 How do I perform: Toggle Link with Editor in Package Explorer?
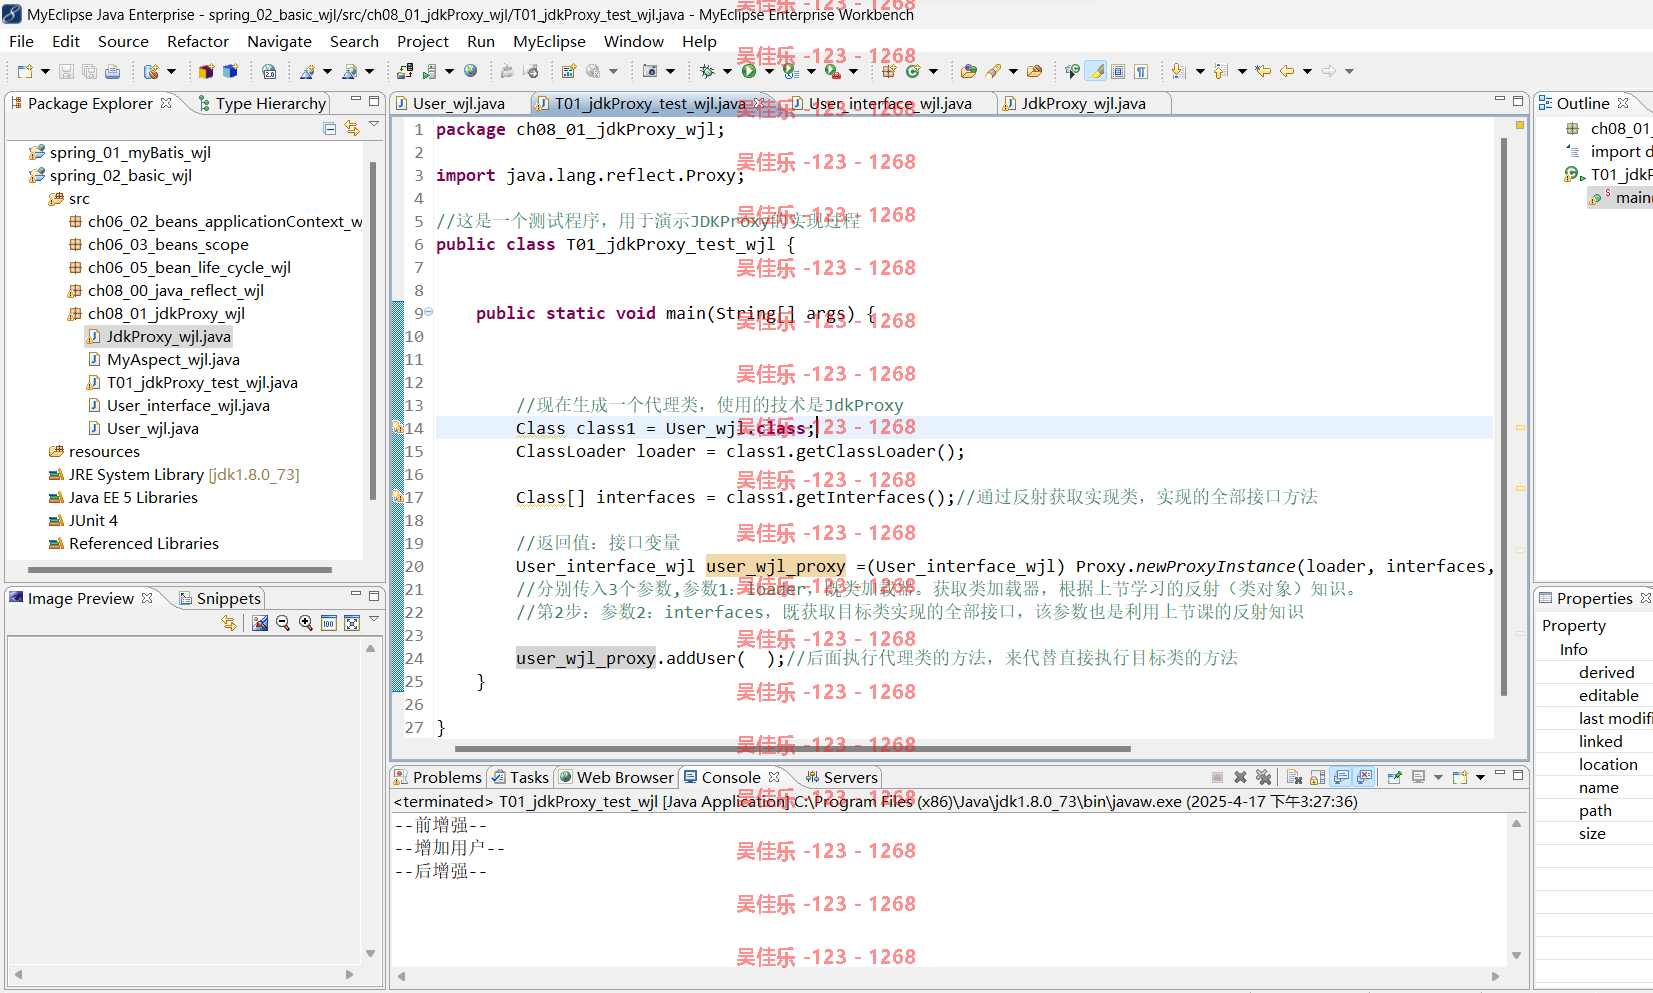click(x=352, y=128)
